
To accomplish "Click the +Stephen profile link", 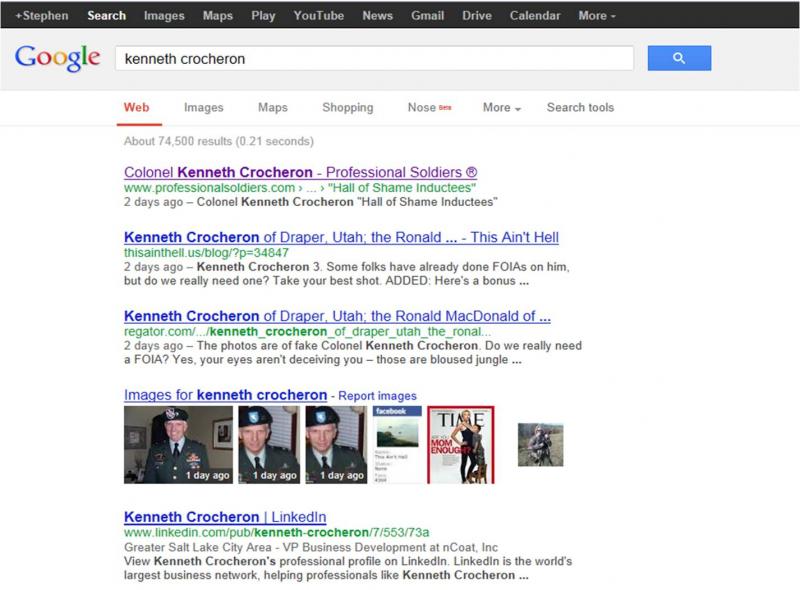I will click(x=41, y=15).
